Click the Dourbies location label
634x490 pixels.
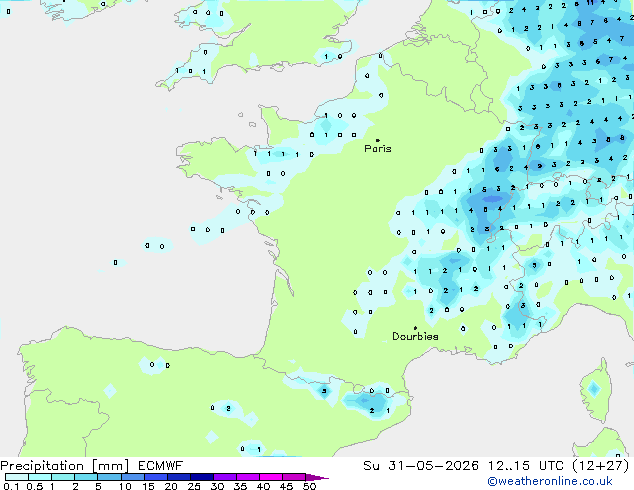point(415,336)
